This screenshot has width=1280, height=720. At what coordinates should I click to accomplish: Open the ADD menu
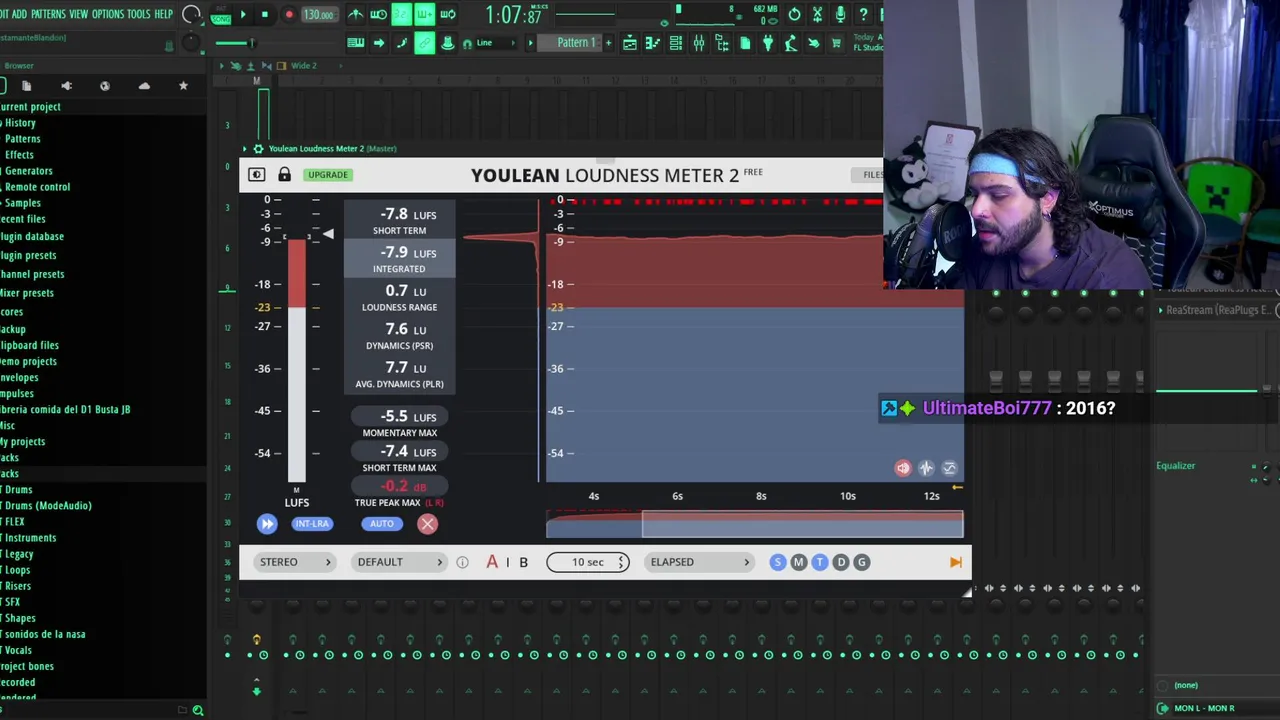point(20,14)
